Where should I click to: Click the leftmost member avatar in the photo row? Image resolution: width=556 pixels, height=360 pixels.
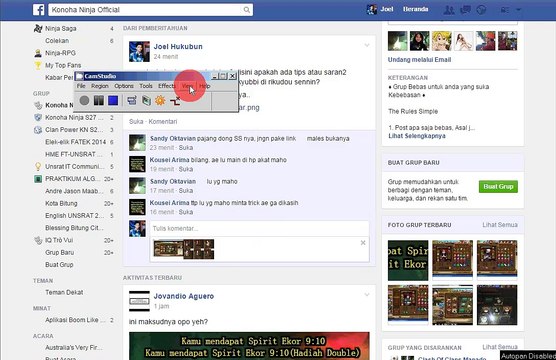397,41
